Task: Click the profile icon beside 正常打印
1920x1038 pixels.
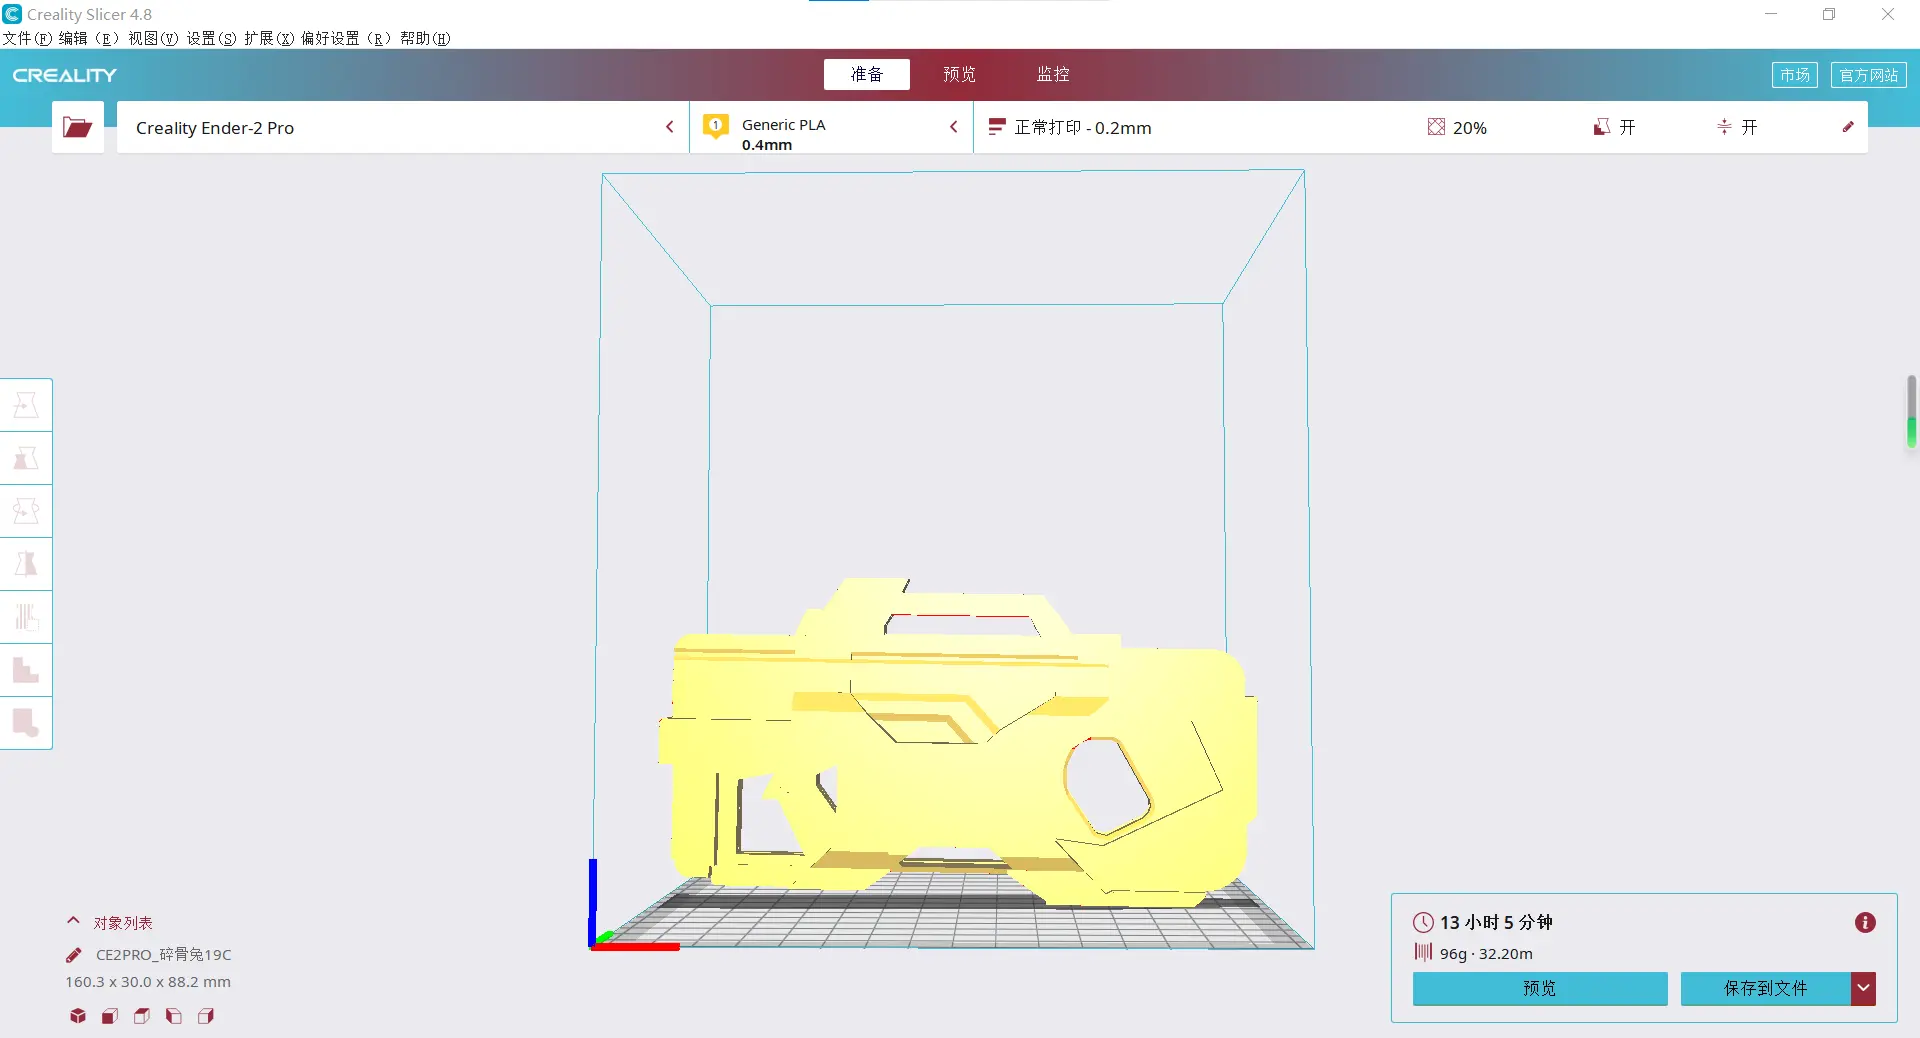Action: click(x=996, y=127)
